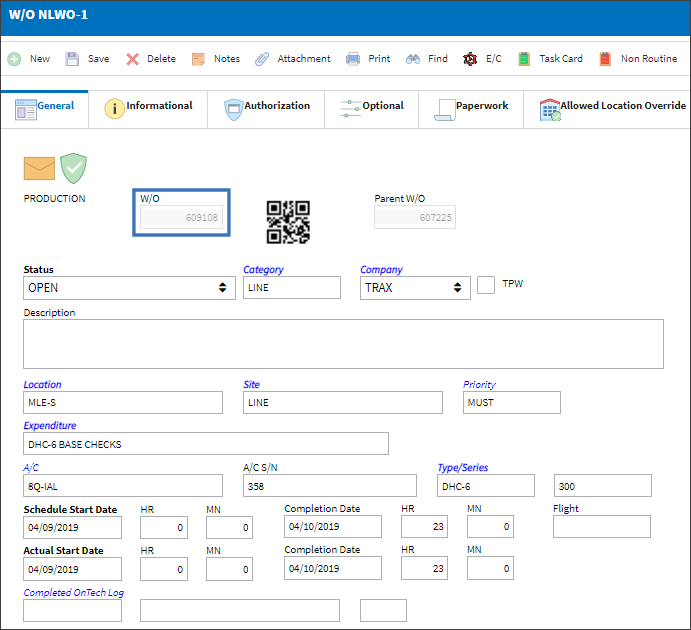The image size is (691, 630).
Task: Click the A/C field 8Q-IAL
Action: [123, 485]
